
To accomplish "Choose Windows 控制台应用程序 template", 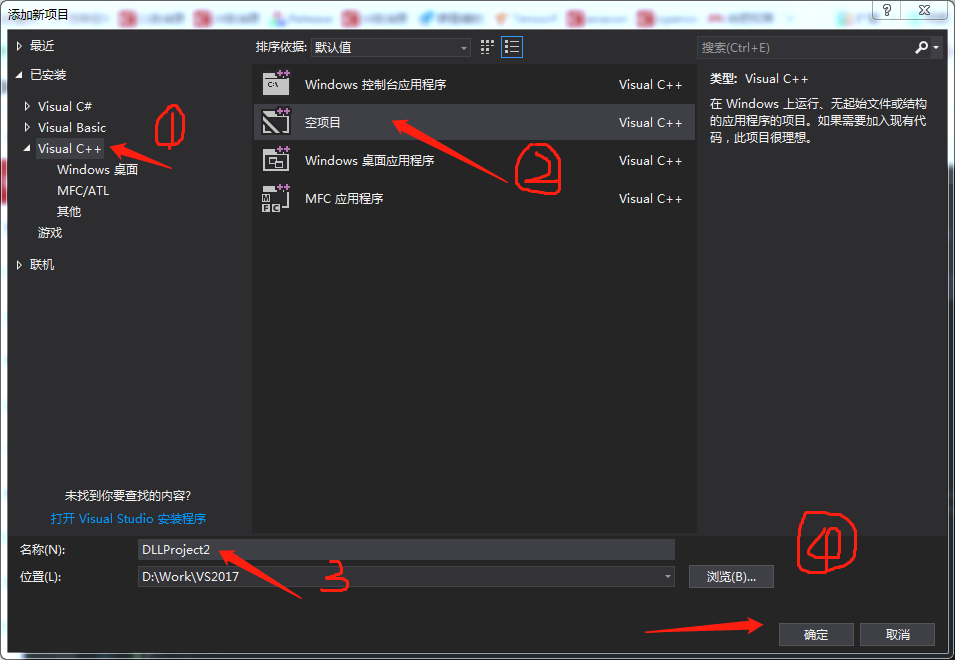I will pos(474,84).
